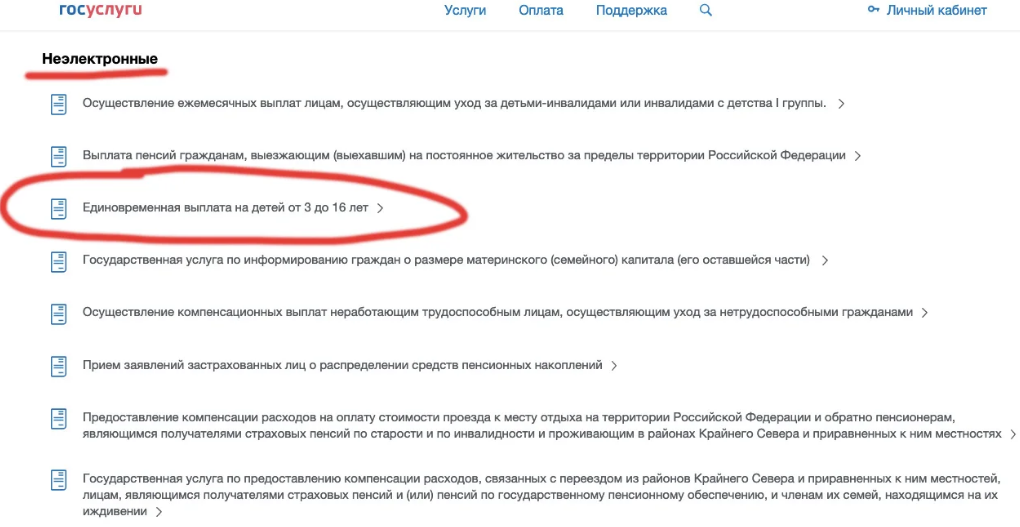Click chevron after приравненных к ним местностях
The width and height of the screenshot is (1020, 527).
(x=1013, y=434)
